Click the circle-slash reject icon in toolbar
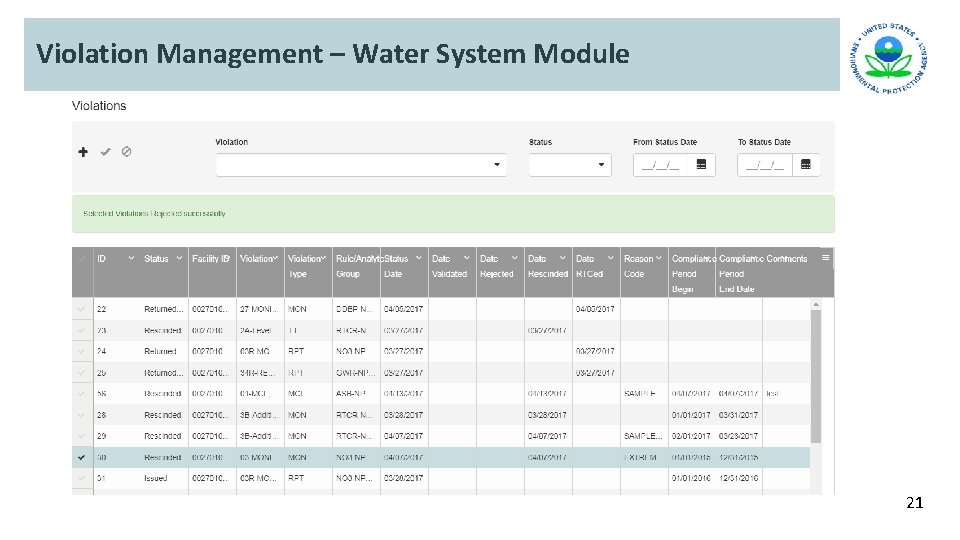The height and width of the screenshot is (540, 960). point(127,152)
